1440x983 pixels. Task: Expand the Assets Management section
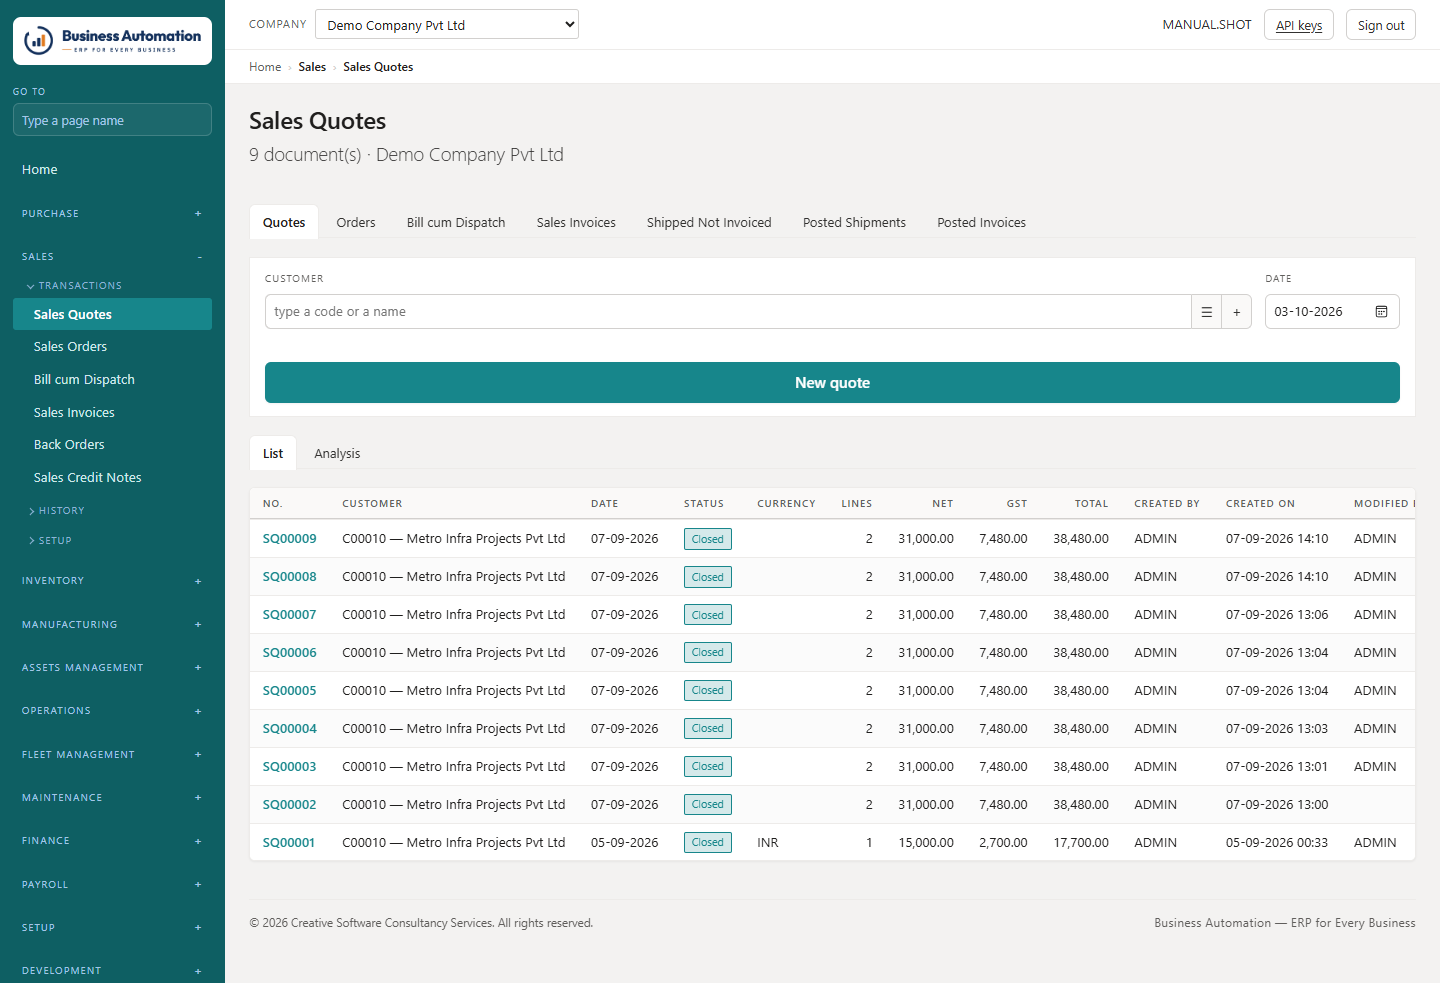click(x=112, y=668)
